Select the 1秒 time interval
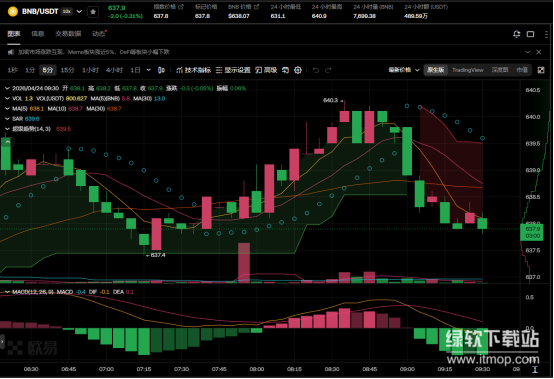This screenshot has width=554, height=379. pos(12,70)
